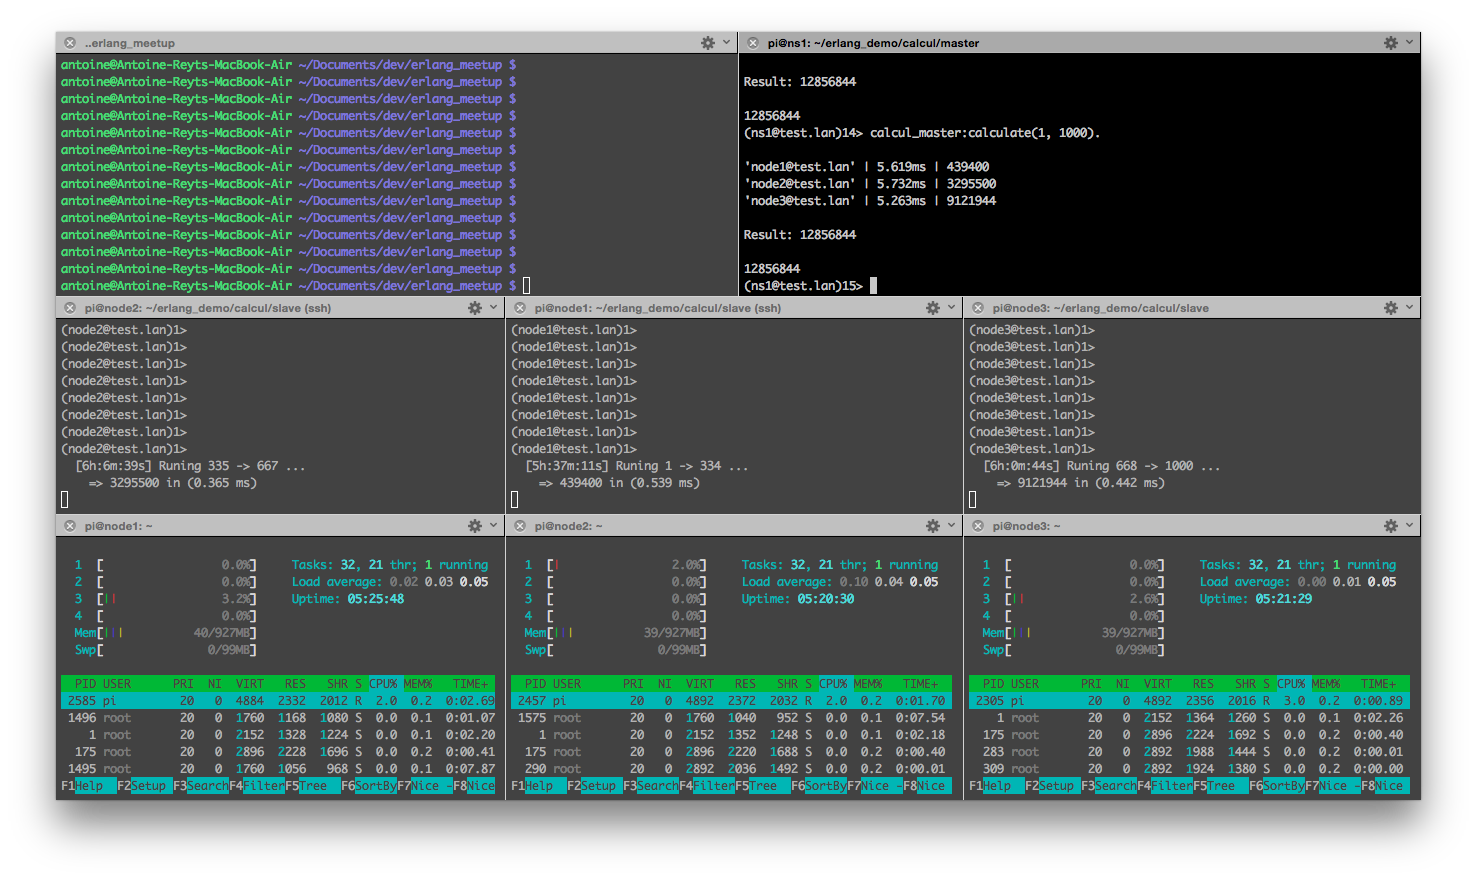Click CPU 3 meter 2.6% in pi@node3 htop
This screenshot has height=880, width=1477.
(x=1073, y=599)
